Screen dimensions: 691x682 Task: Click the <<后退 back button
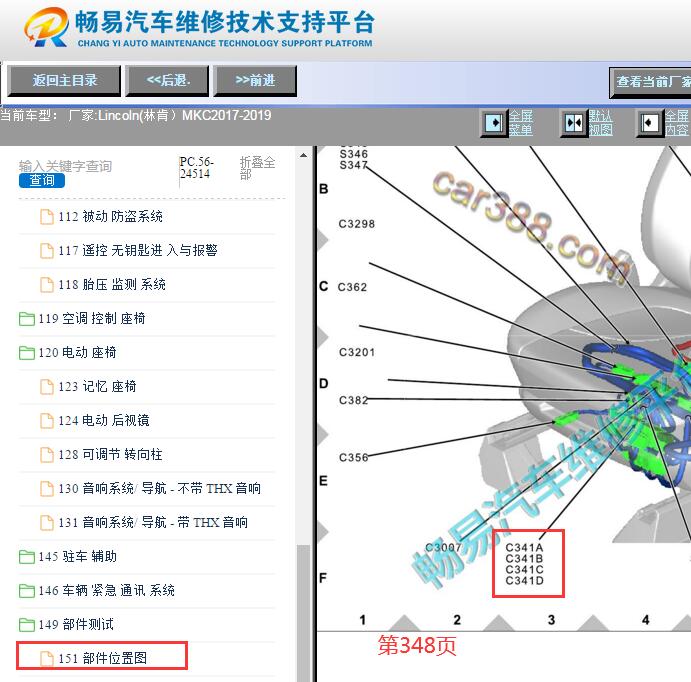[x=167, y=81]
